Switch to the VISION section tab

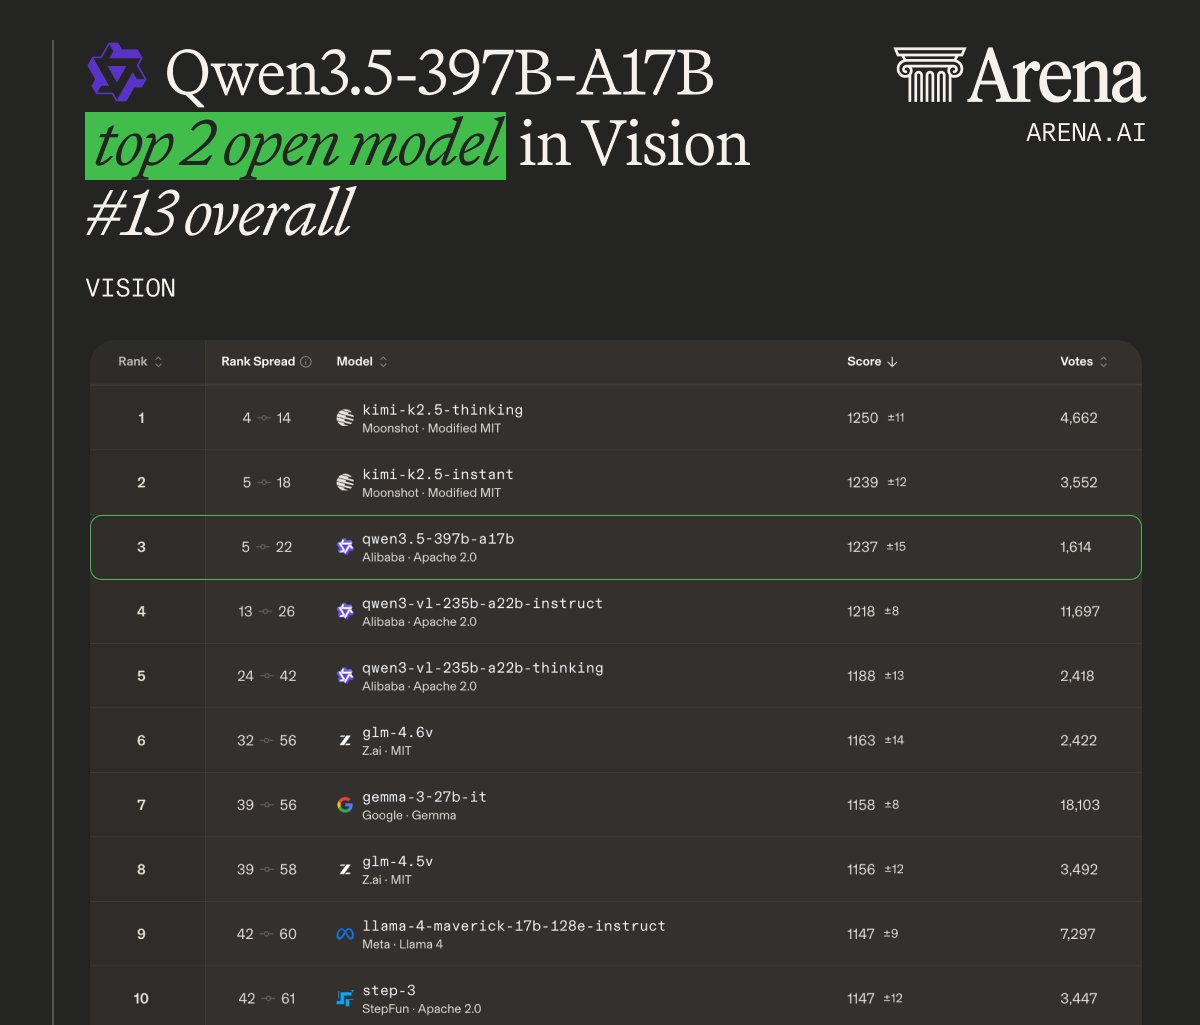click(x=131, y=288)
